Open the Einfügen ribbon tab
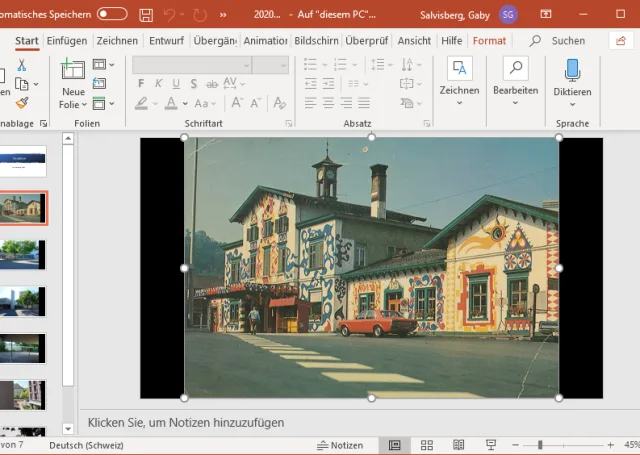This screenshot has height=455, width=640. (66, 41)
